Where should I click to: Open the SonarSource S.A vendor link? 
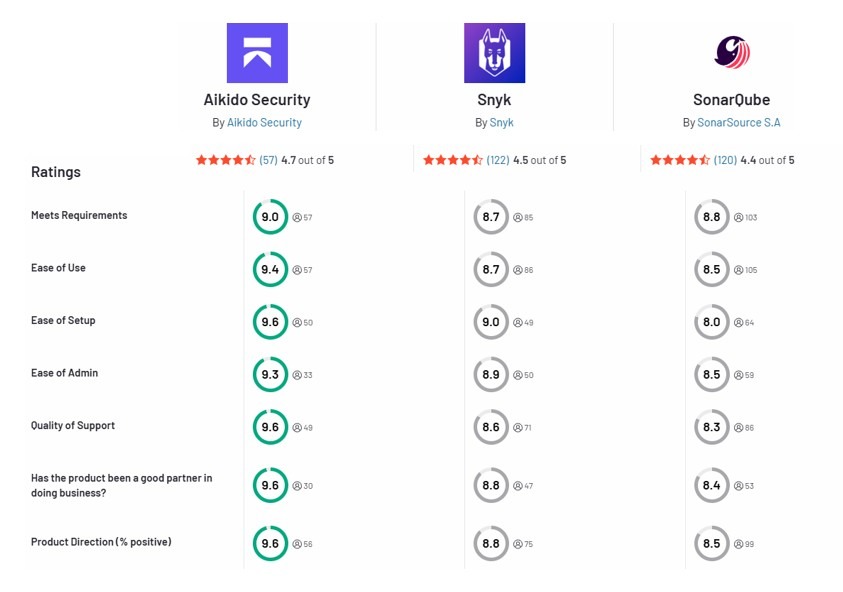(738, 122)
